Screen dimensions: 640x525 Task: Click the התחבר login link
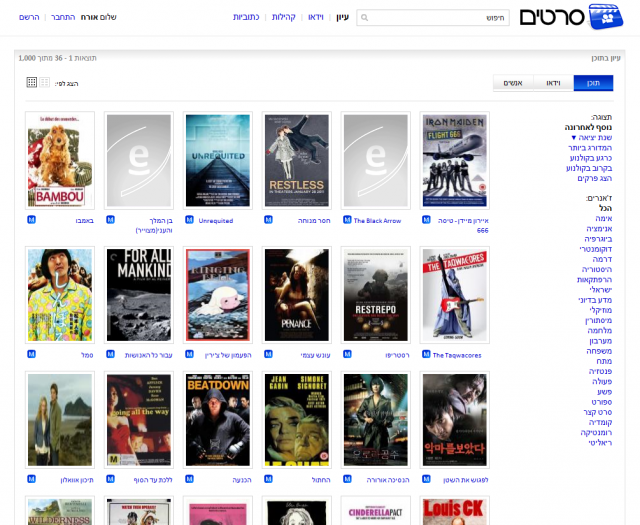pos(63,17)
